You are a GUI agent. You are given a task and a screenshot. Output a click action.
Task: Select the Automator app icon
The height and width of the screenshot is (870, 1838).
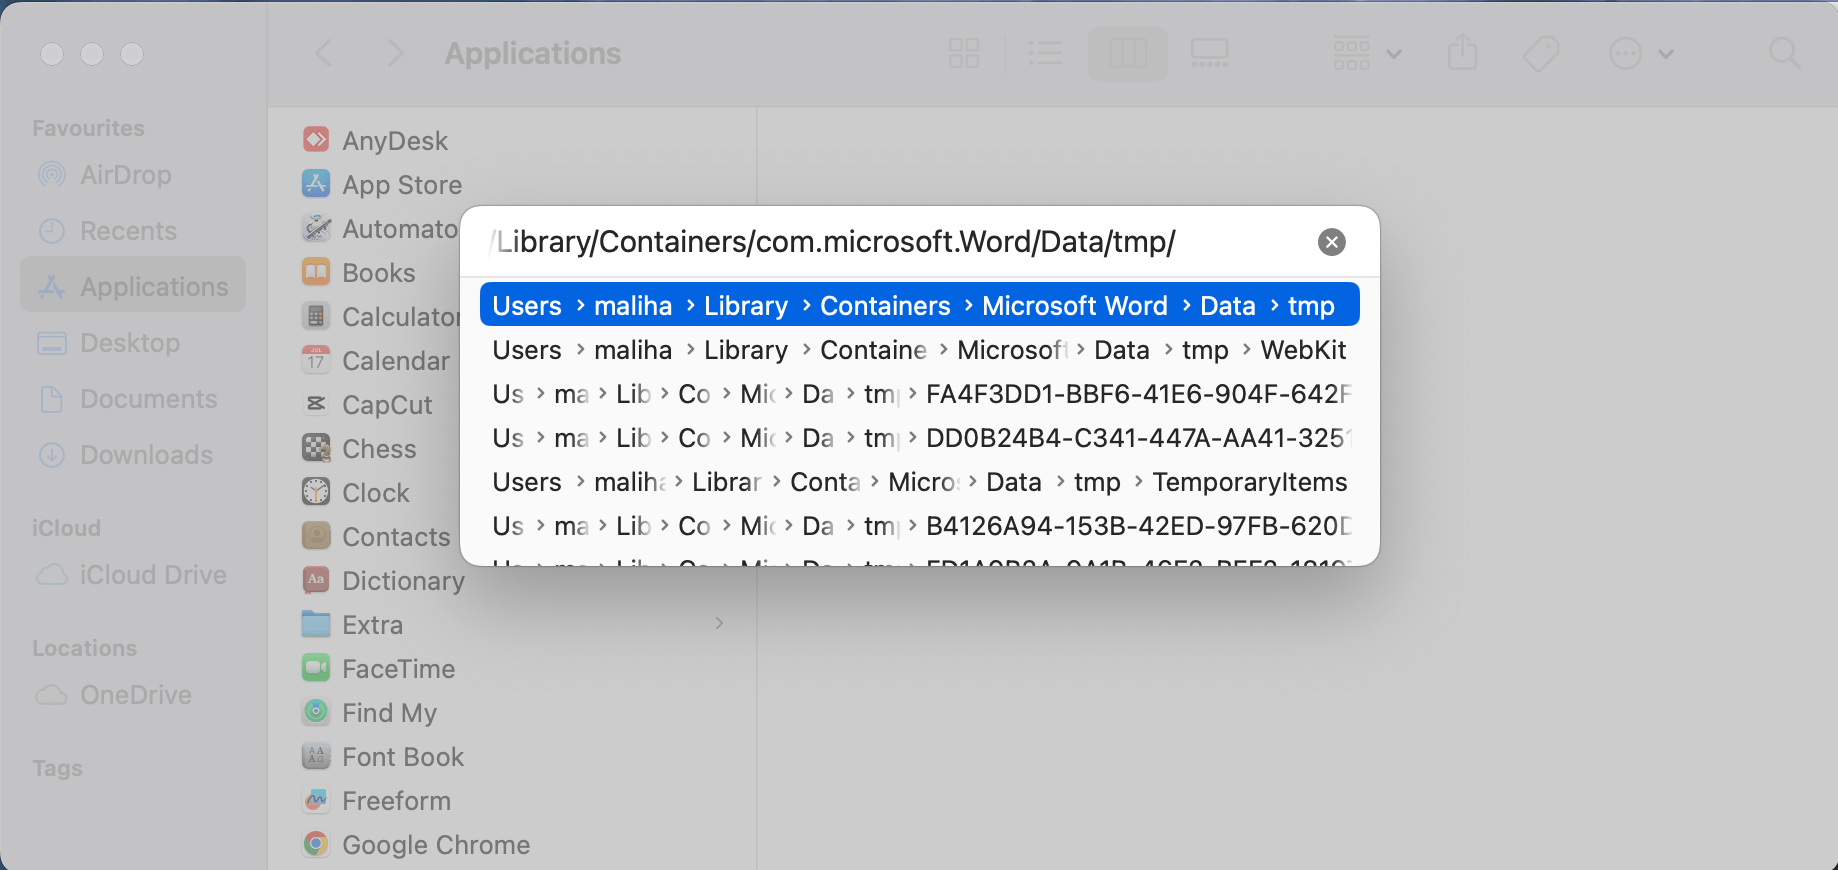[x=316, y=228]
